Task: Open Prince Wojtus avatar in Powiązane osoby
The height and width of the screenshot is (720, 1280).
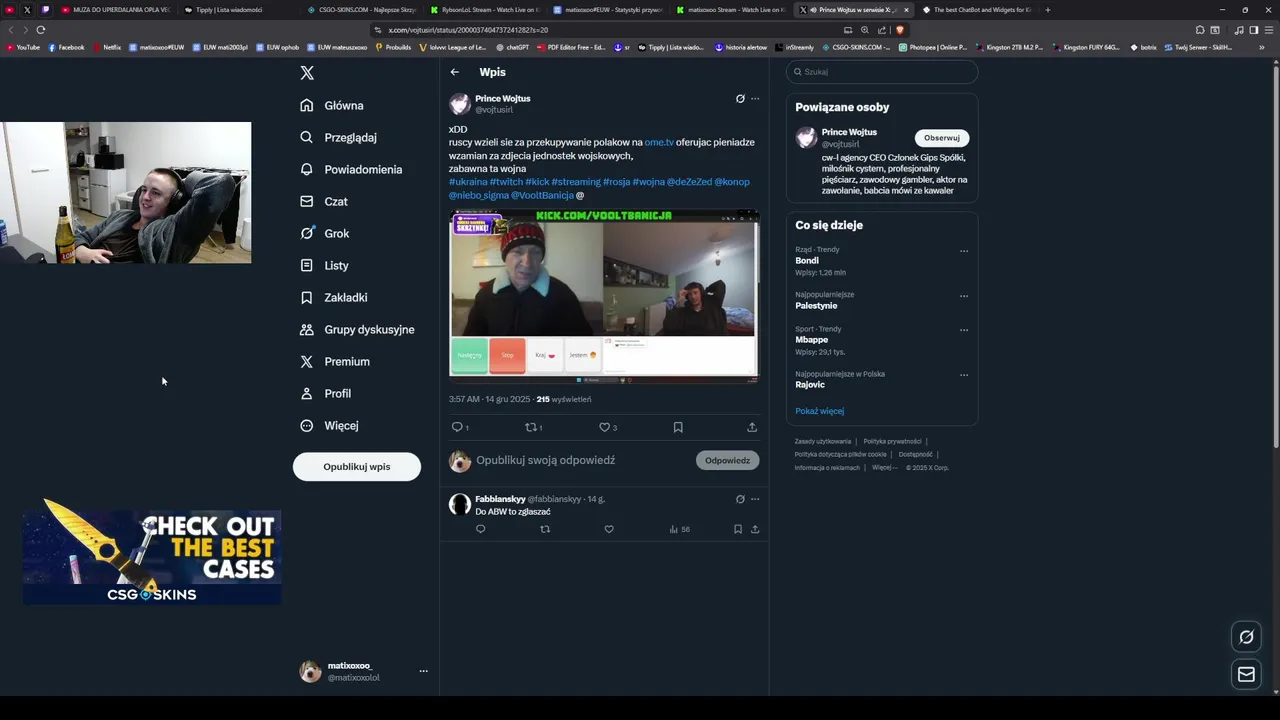Action: coord(806,138)
